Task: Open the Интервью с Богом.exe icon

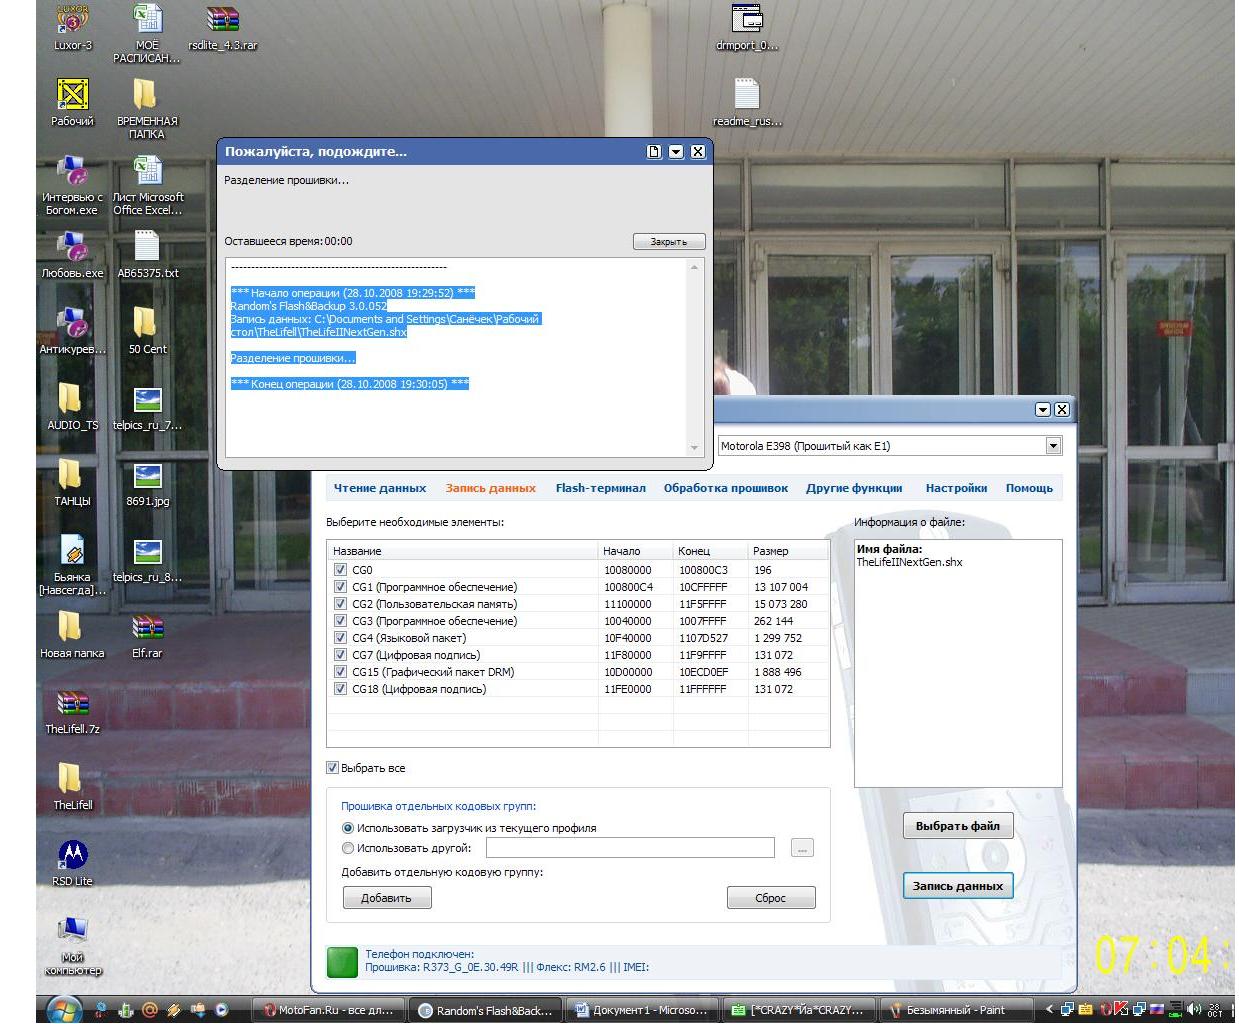Action: point(71,186)
